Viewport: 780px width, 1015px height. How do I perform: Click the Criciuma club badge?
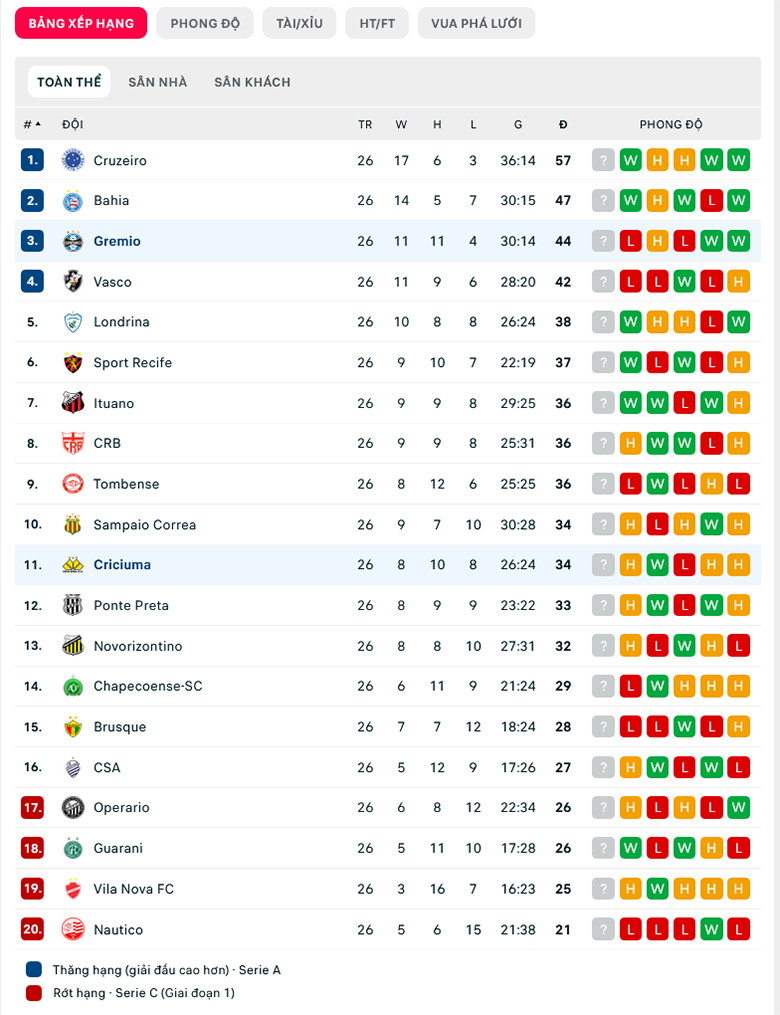71,564
